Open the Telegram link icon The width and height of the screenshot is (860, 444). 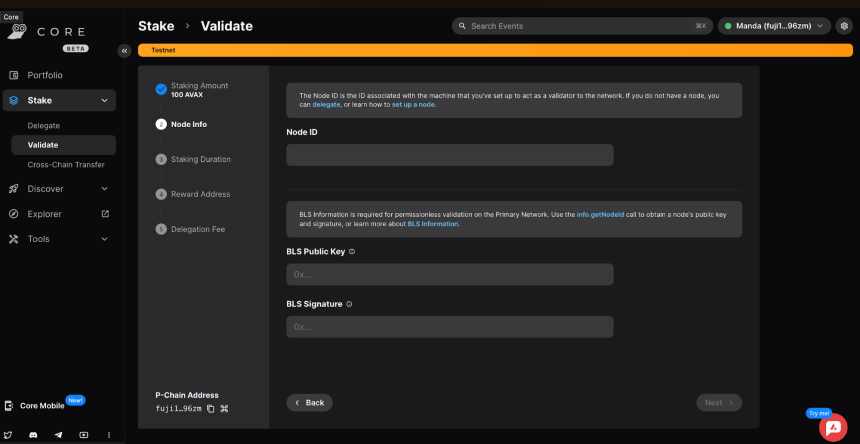click(59, 435)
